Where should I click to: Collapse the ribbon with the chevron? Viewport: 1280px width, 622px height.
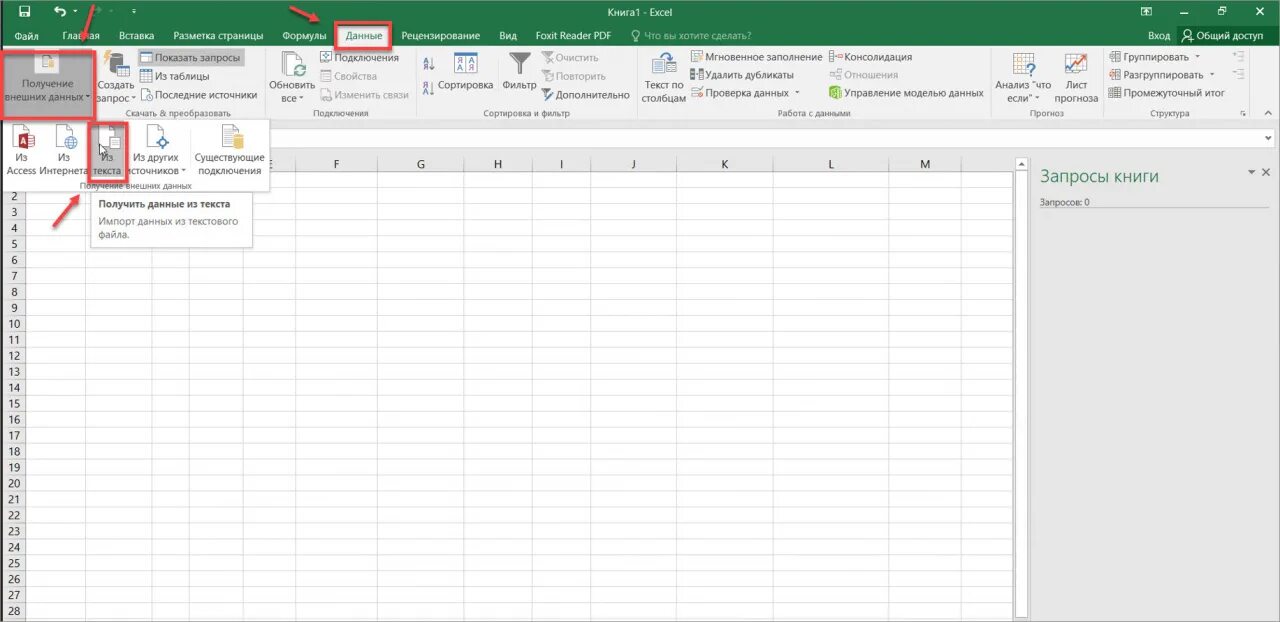point(1267,113)
